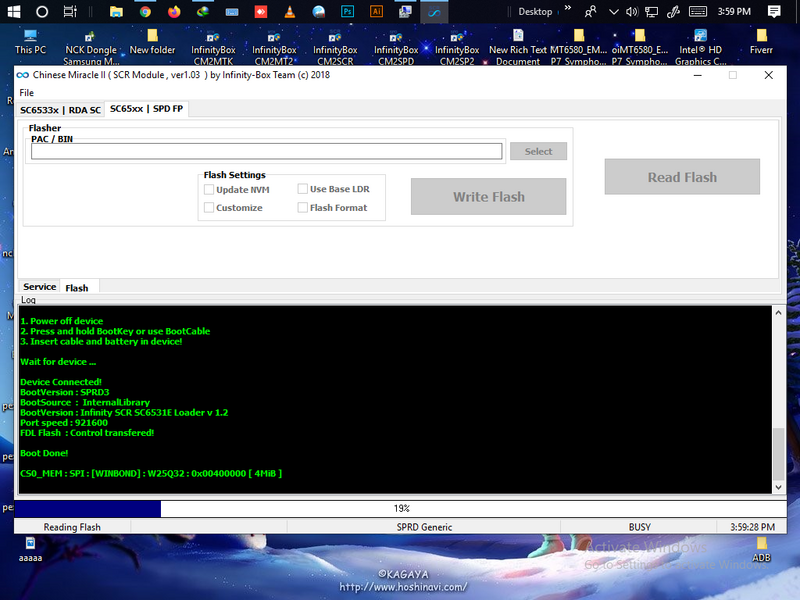
Task: Click the Write Flash button
Action: 488,196
